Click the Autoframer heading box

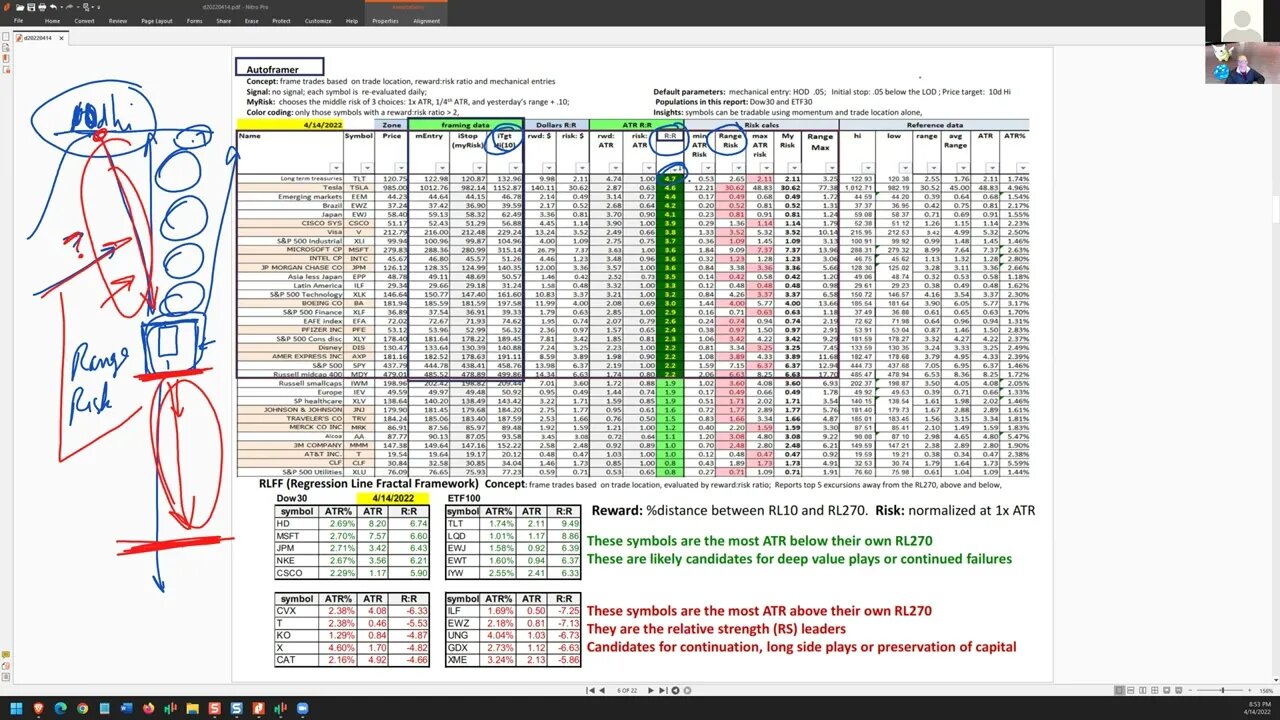click(281, 69)
